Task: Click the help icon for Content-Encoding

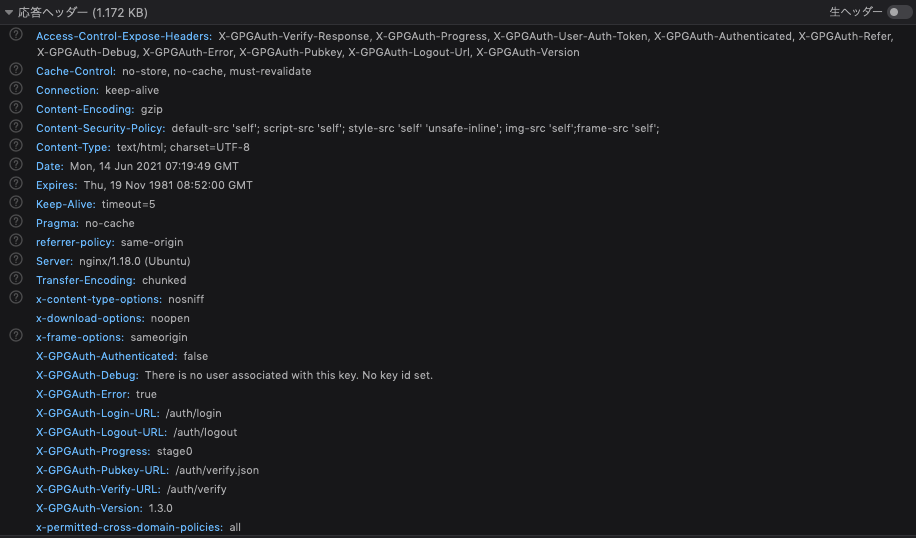Action: point(16,107)
